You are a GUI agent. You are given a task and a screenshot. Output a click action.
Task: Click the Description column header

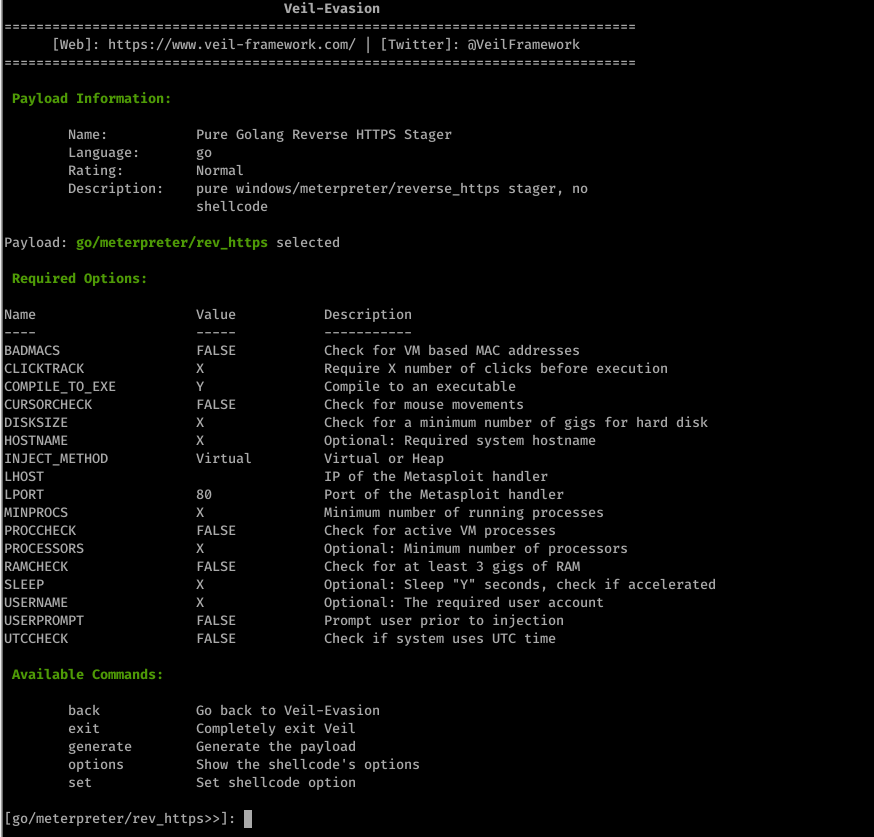click(368, 315)
